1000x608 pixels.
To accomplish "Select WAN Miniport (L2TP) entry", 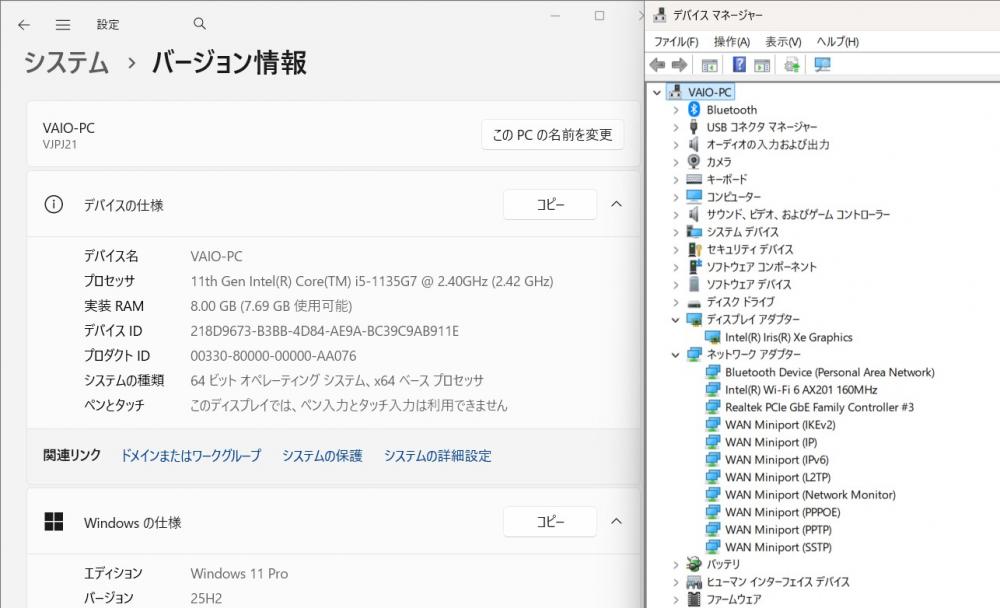I will point(777,477).
